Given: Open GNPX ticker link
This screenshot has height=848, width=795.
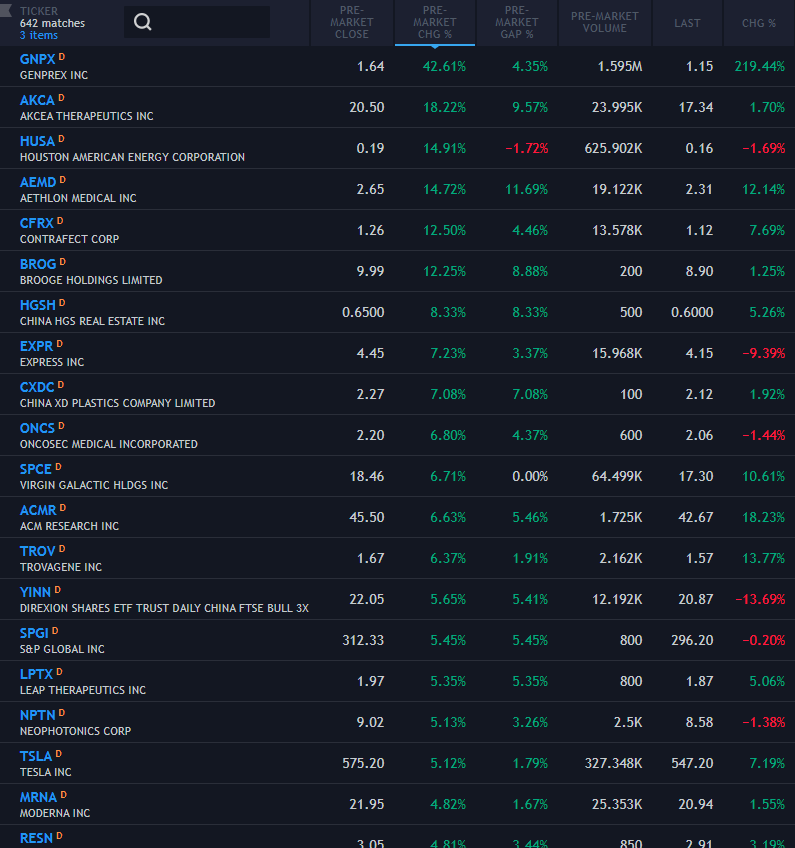Looking at the screenshot, I should click(x=37, y=59).
